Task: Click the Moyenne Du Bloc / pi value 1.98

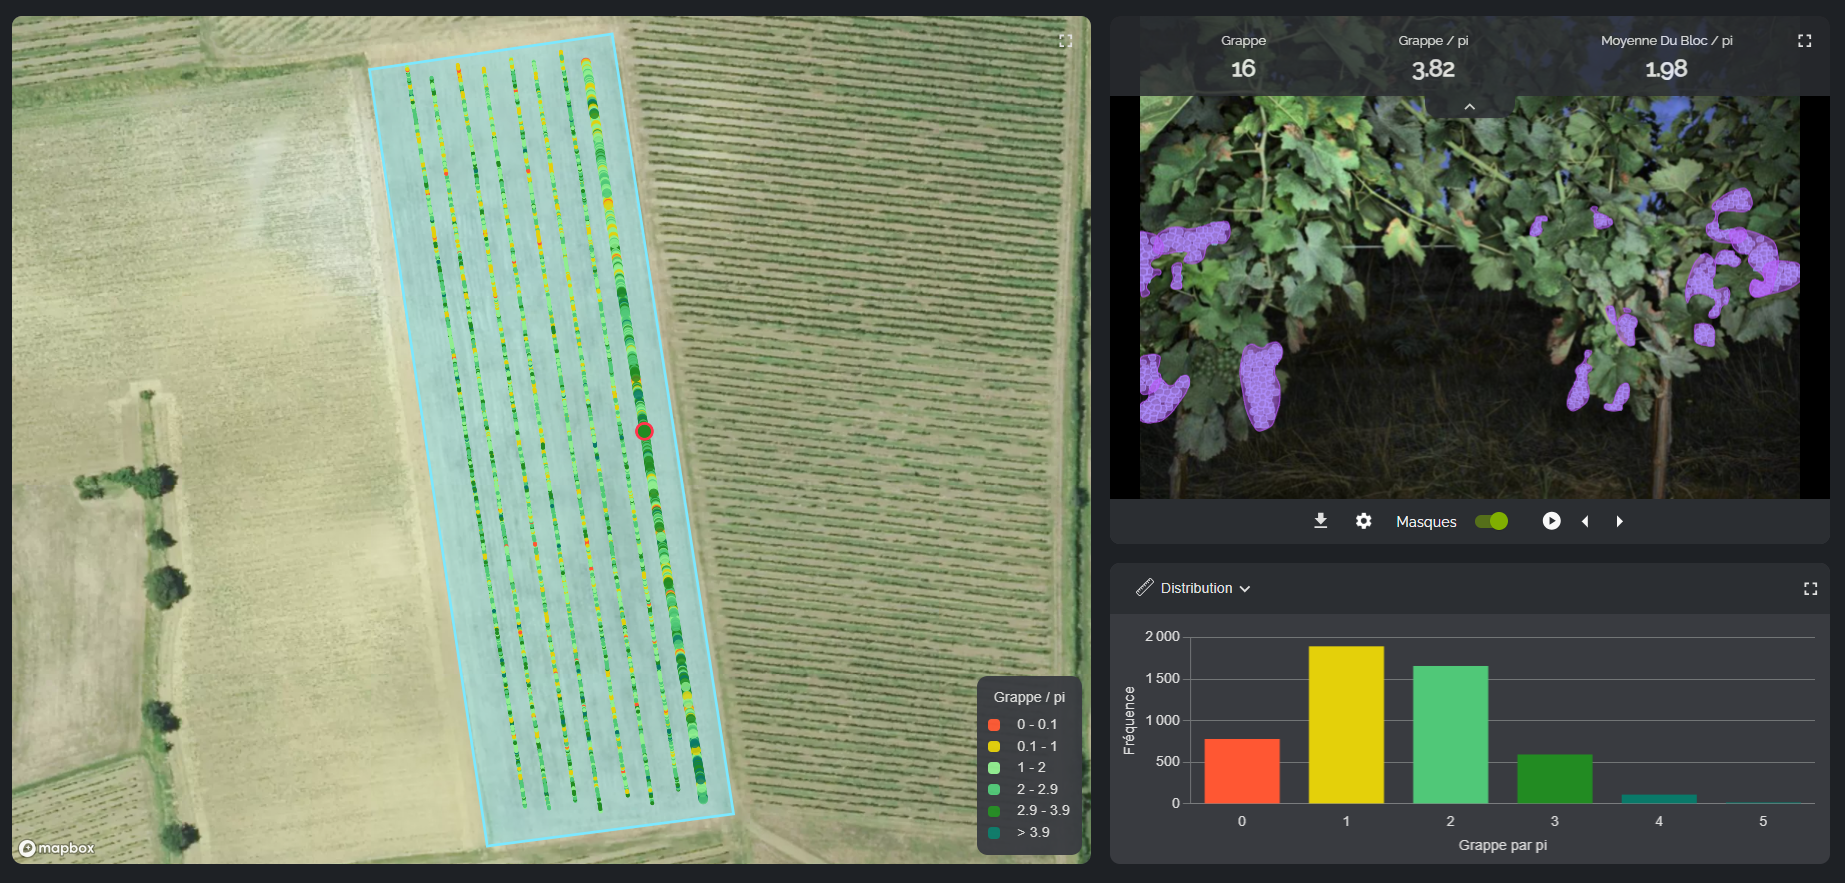Action: (x=1666, y=69)
